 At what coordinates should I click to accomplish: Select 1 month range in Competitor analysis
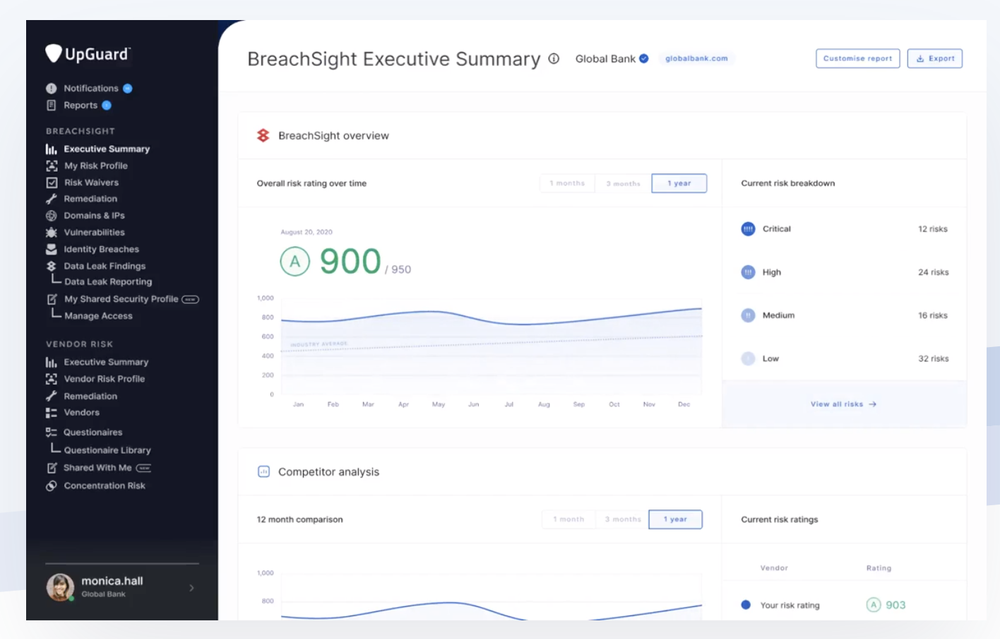[x=569, y=519]
